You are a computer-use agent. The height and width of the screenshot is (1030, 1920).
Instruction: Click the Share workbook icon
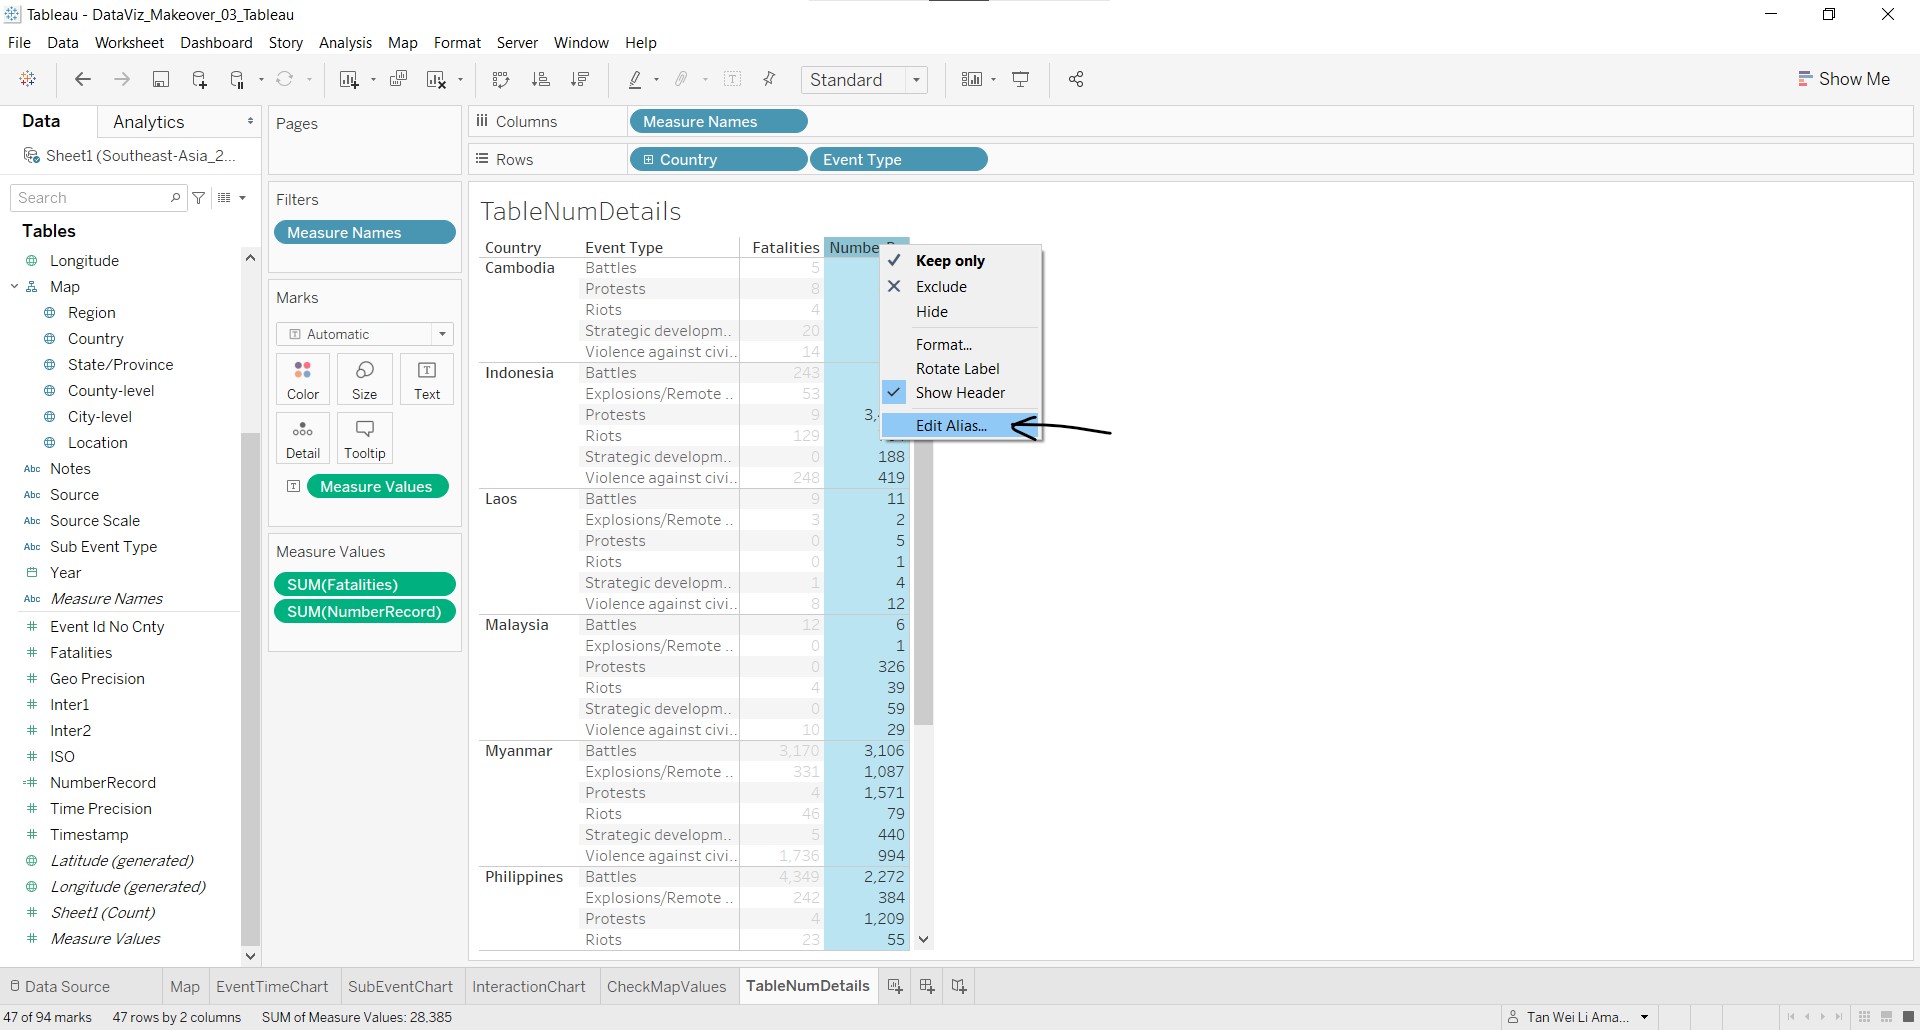(1076, 80)
